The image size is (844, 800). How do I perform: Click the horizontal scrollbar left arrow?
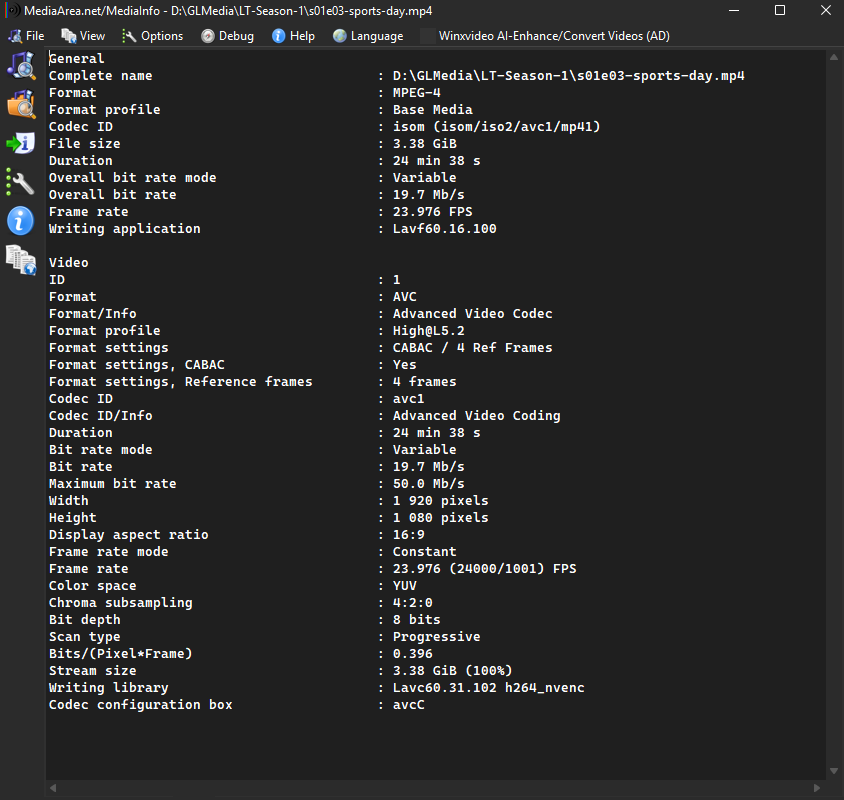[53, 788]
